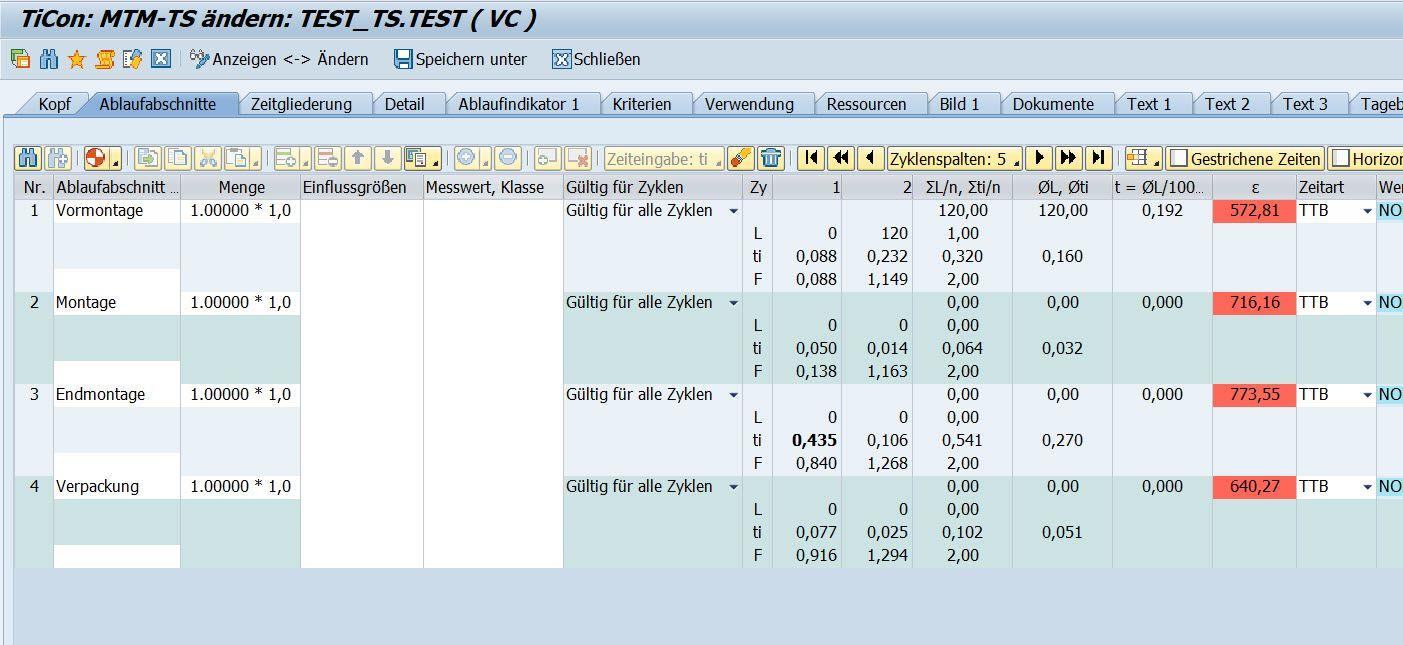Open the Ressourcen tab
This screenshot has width=1403, height=645.
[x=866, y=104]
